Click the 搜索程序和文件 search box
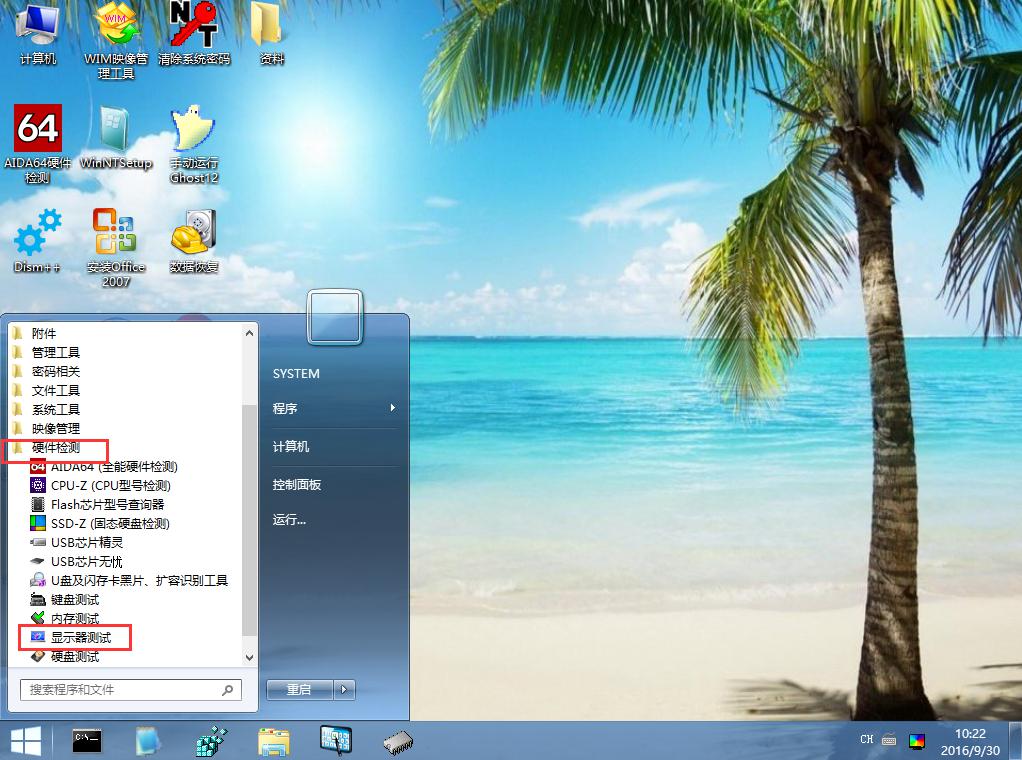The height and width of the screenshot is (760, 1022). (x=122, y=690)
